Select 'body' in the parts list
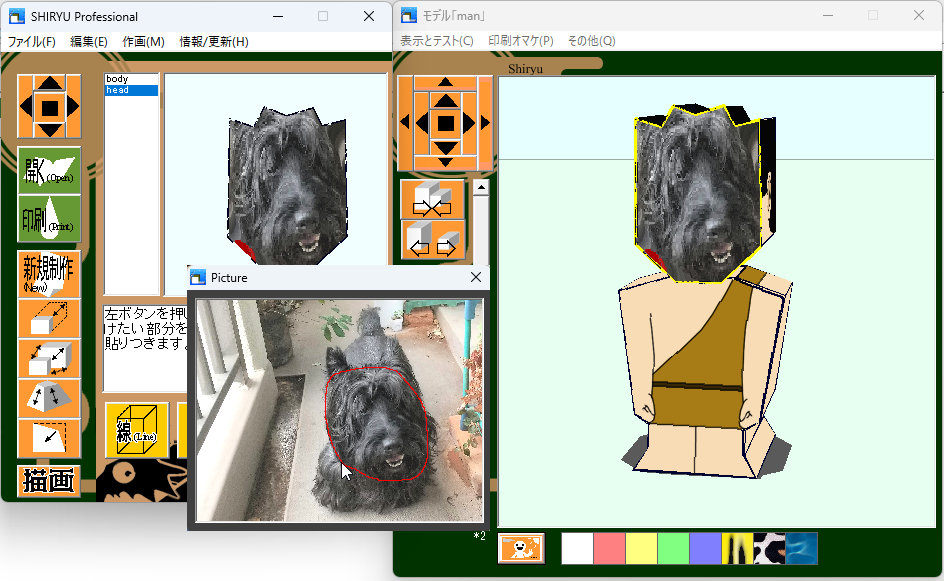 click(x=117, y=79)
